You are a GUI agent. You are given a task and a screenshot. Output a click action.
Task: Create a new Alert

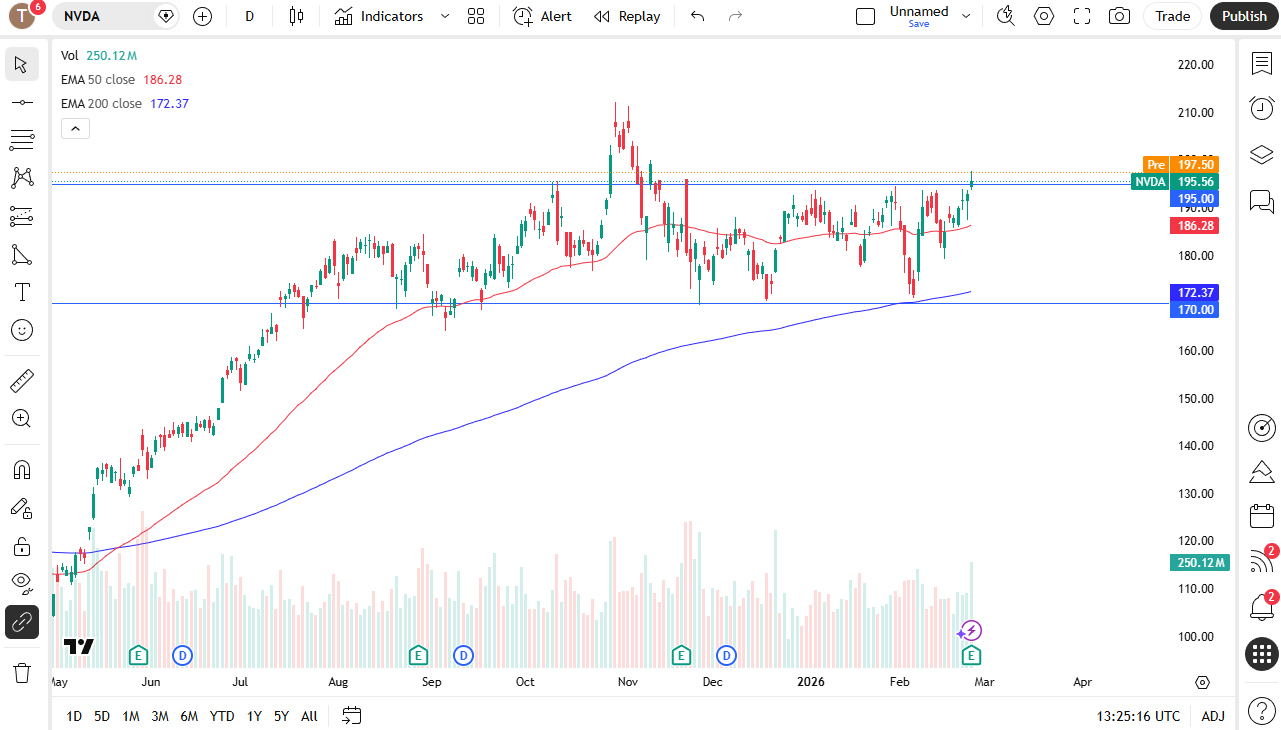point(543,16)
